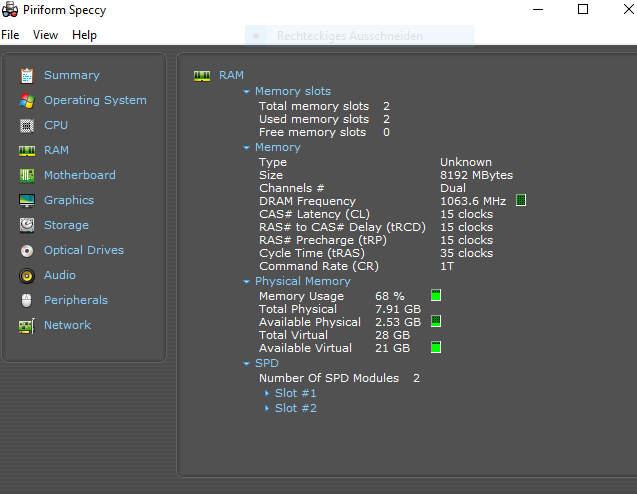Select CAS# Latency (CL) label

(x=314, y=214)
